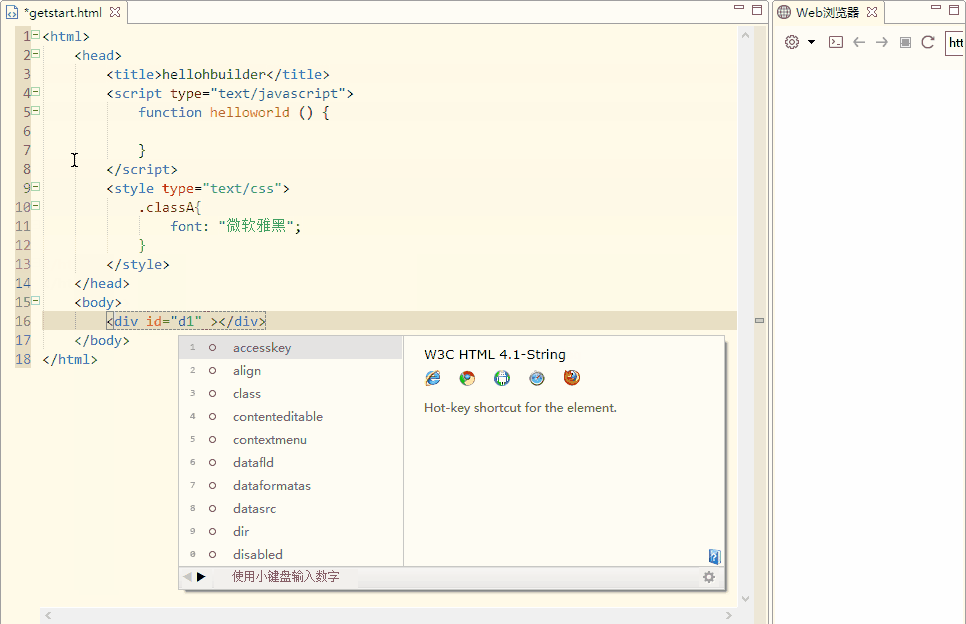The width and height of the screenshot is (966, 624).
Task: Collapse the head tag on line 2
Action: pos(36,54)
